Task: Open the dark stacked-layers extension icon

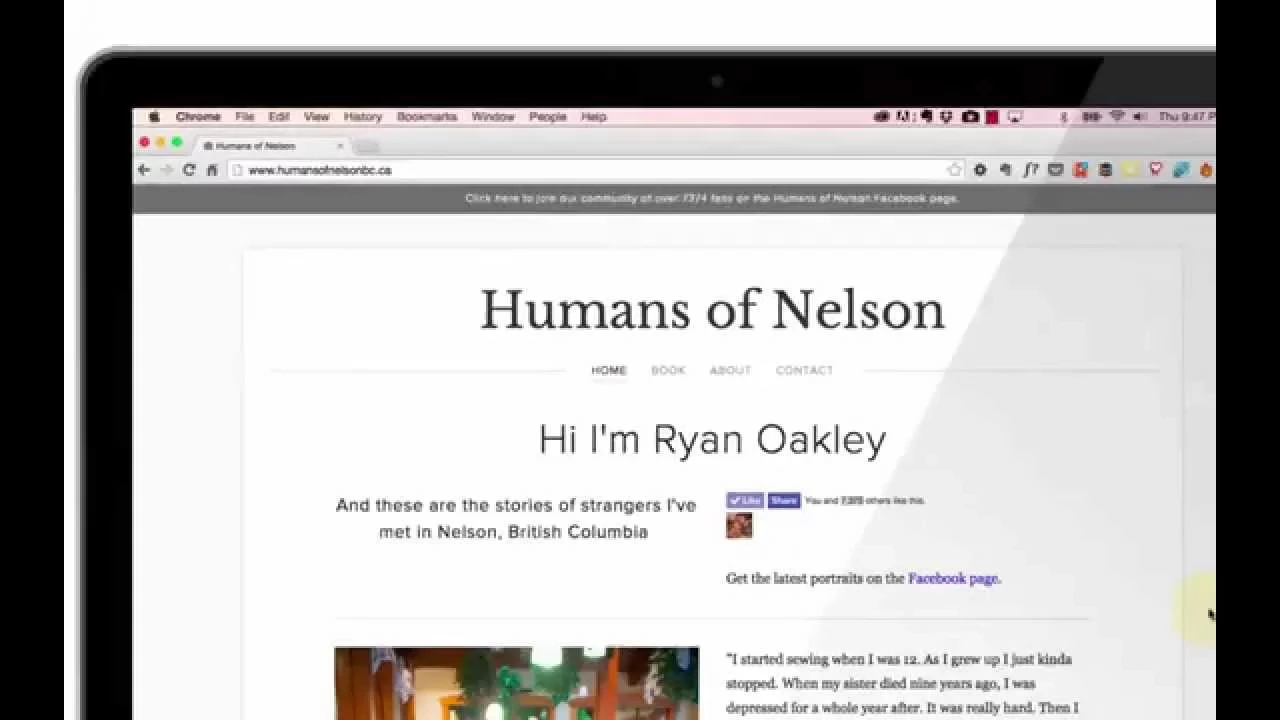Action: [x=1105, y=170]
